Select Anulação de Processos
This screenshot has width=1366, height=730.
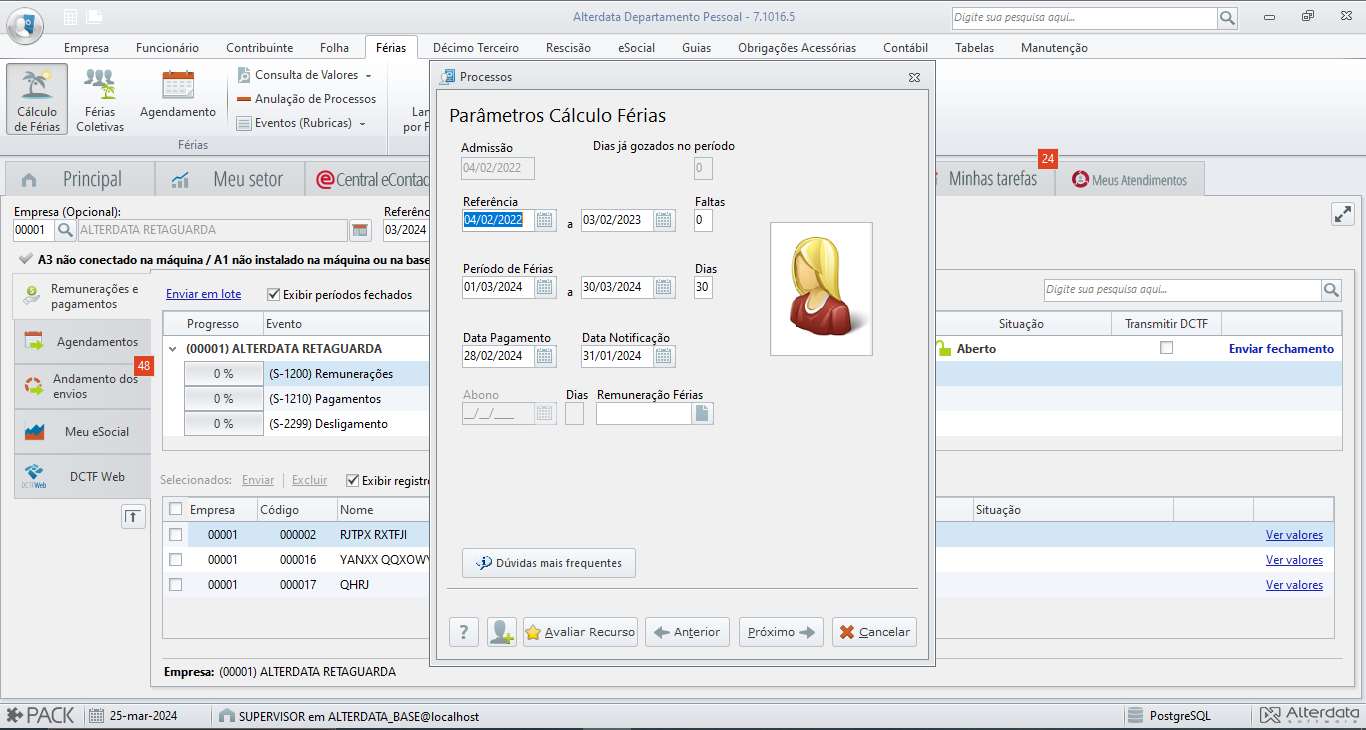306,99
